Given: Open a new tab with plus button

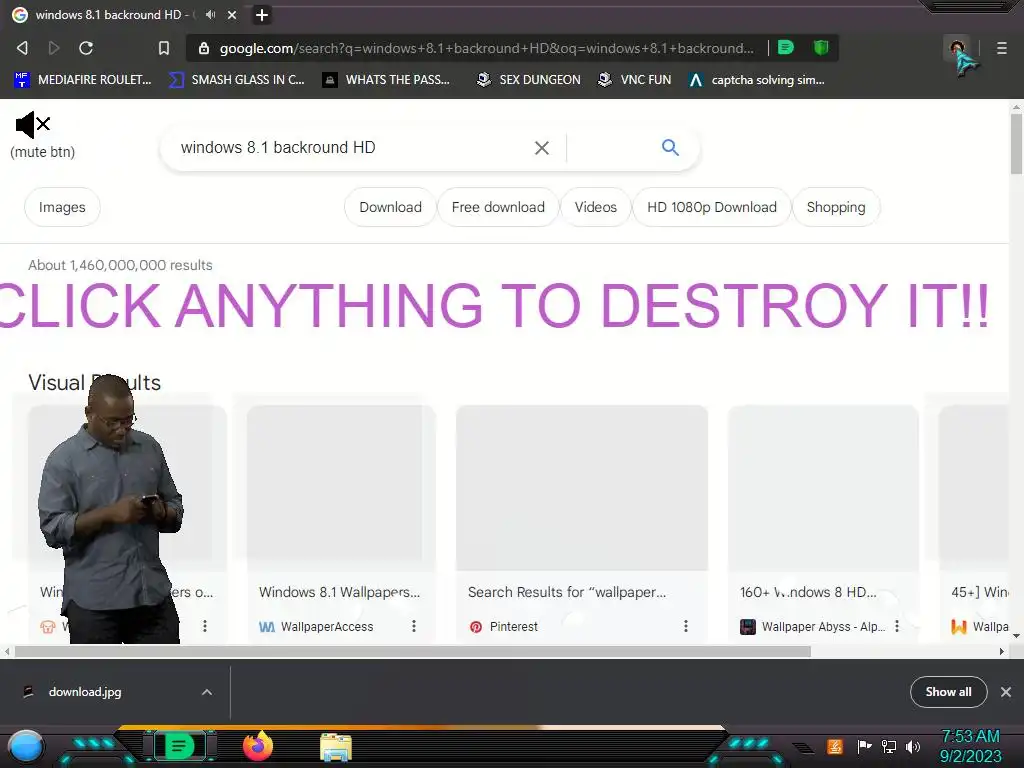Looking at the screenshot, I should (262, 15).
